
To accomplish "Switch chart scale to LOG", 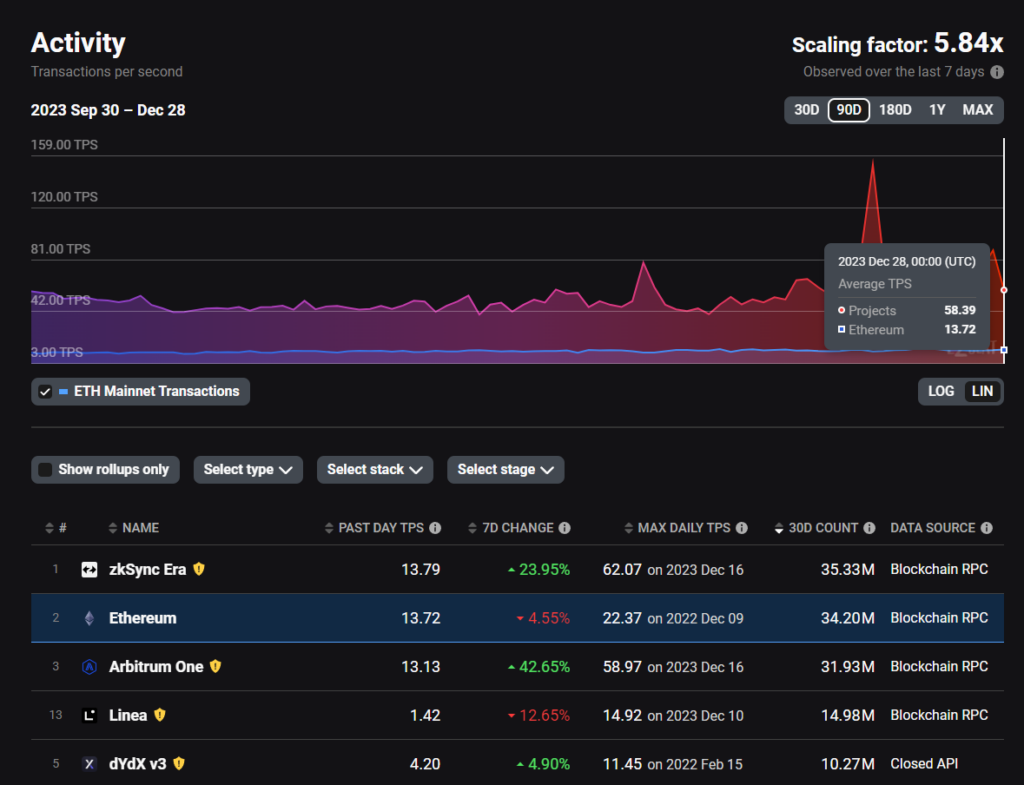I will click(x=940, y=391).
